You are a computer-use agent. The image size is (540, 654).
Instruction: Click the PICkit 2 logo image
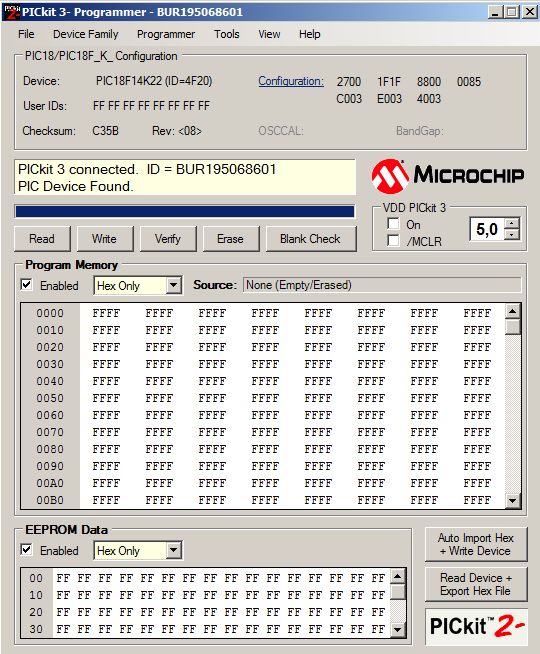[x=477, y=626]
